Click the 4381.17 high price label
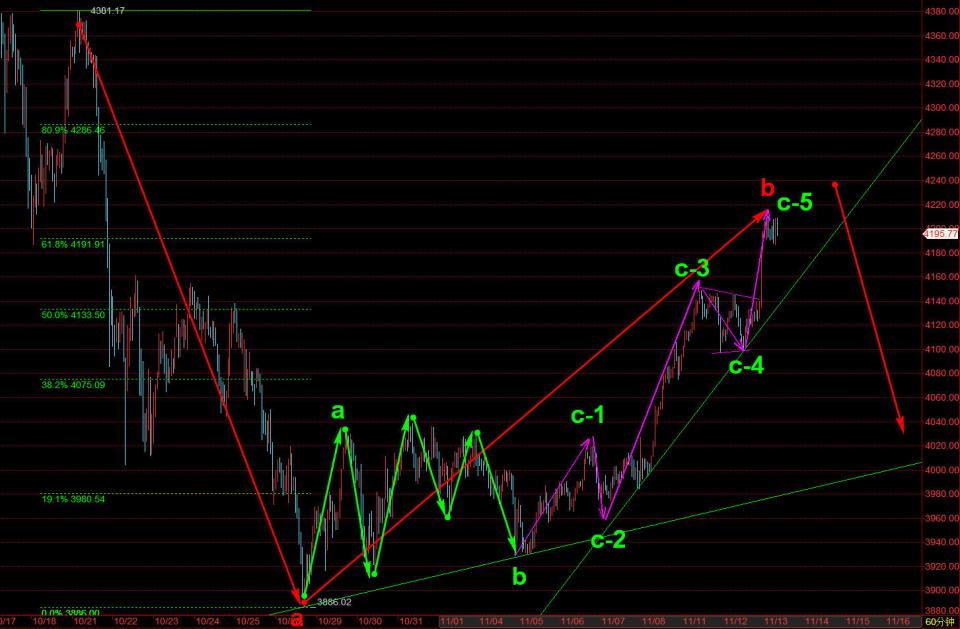 pyautogui.click(x=107, y=10)
